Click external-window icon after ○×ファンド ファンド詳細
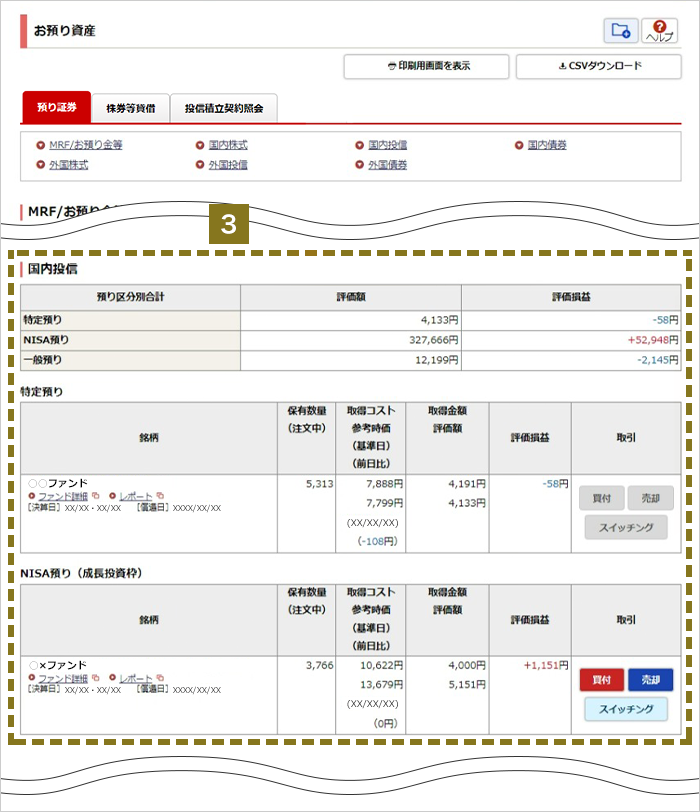This screenshot has width=700, height=812. pos(95,677)
